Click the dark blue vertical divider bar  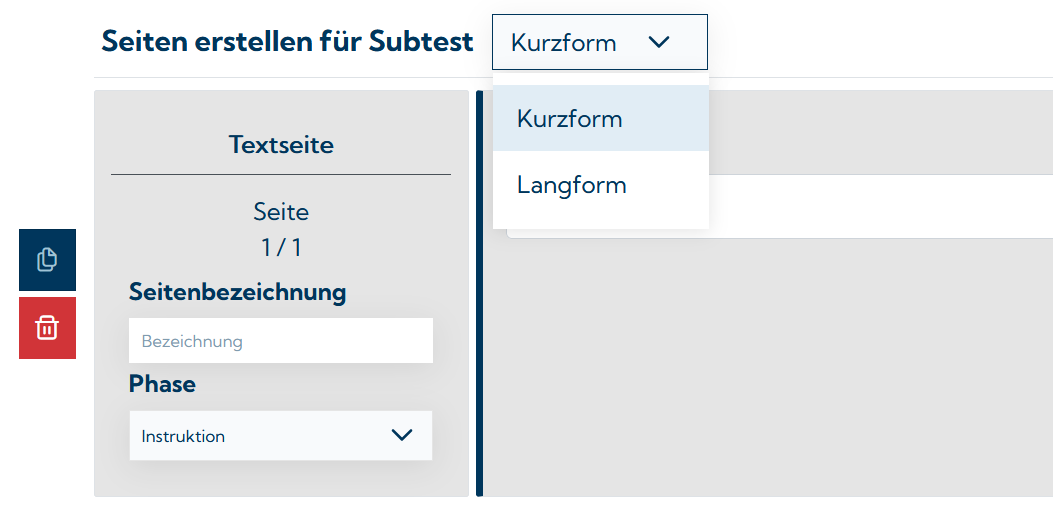480,300
